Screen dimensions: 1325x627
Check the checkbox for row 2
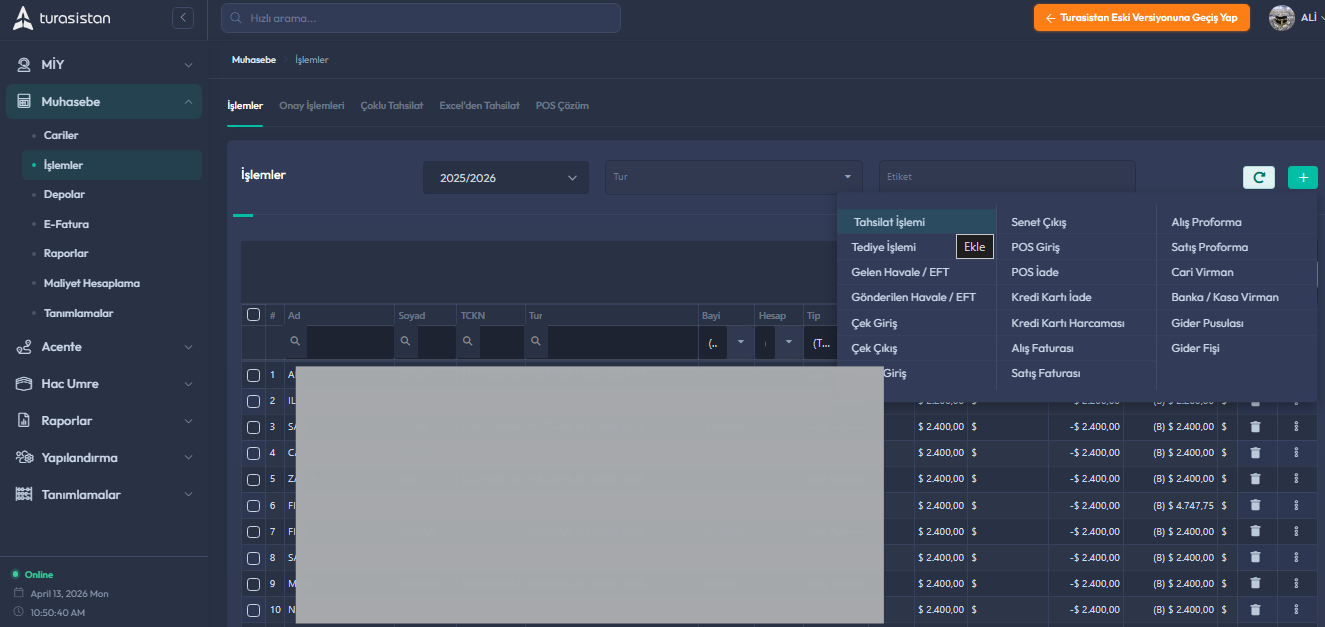pyautogui.click(x=253, y=401)
